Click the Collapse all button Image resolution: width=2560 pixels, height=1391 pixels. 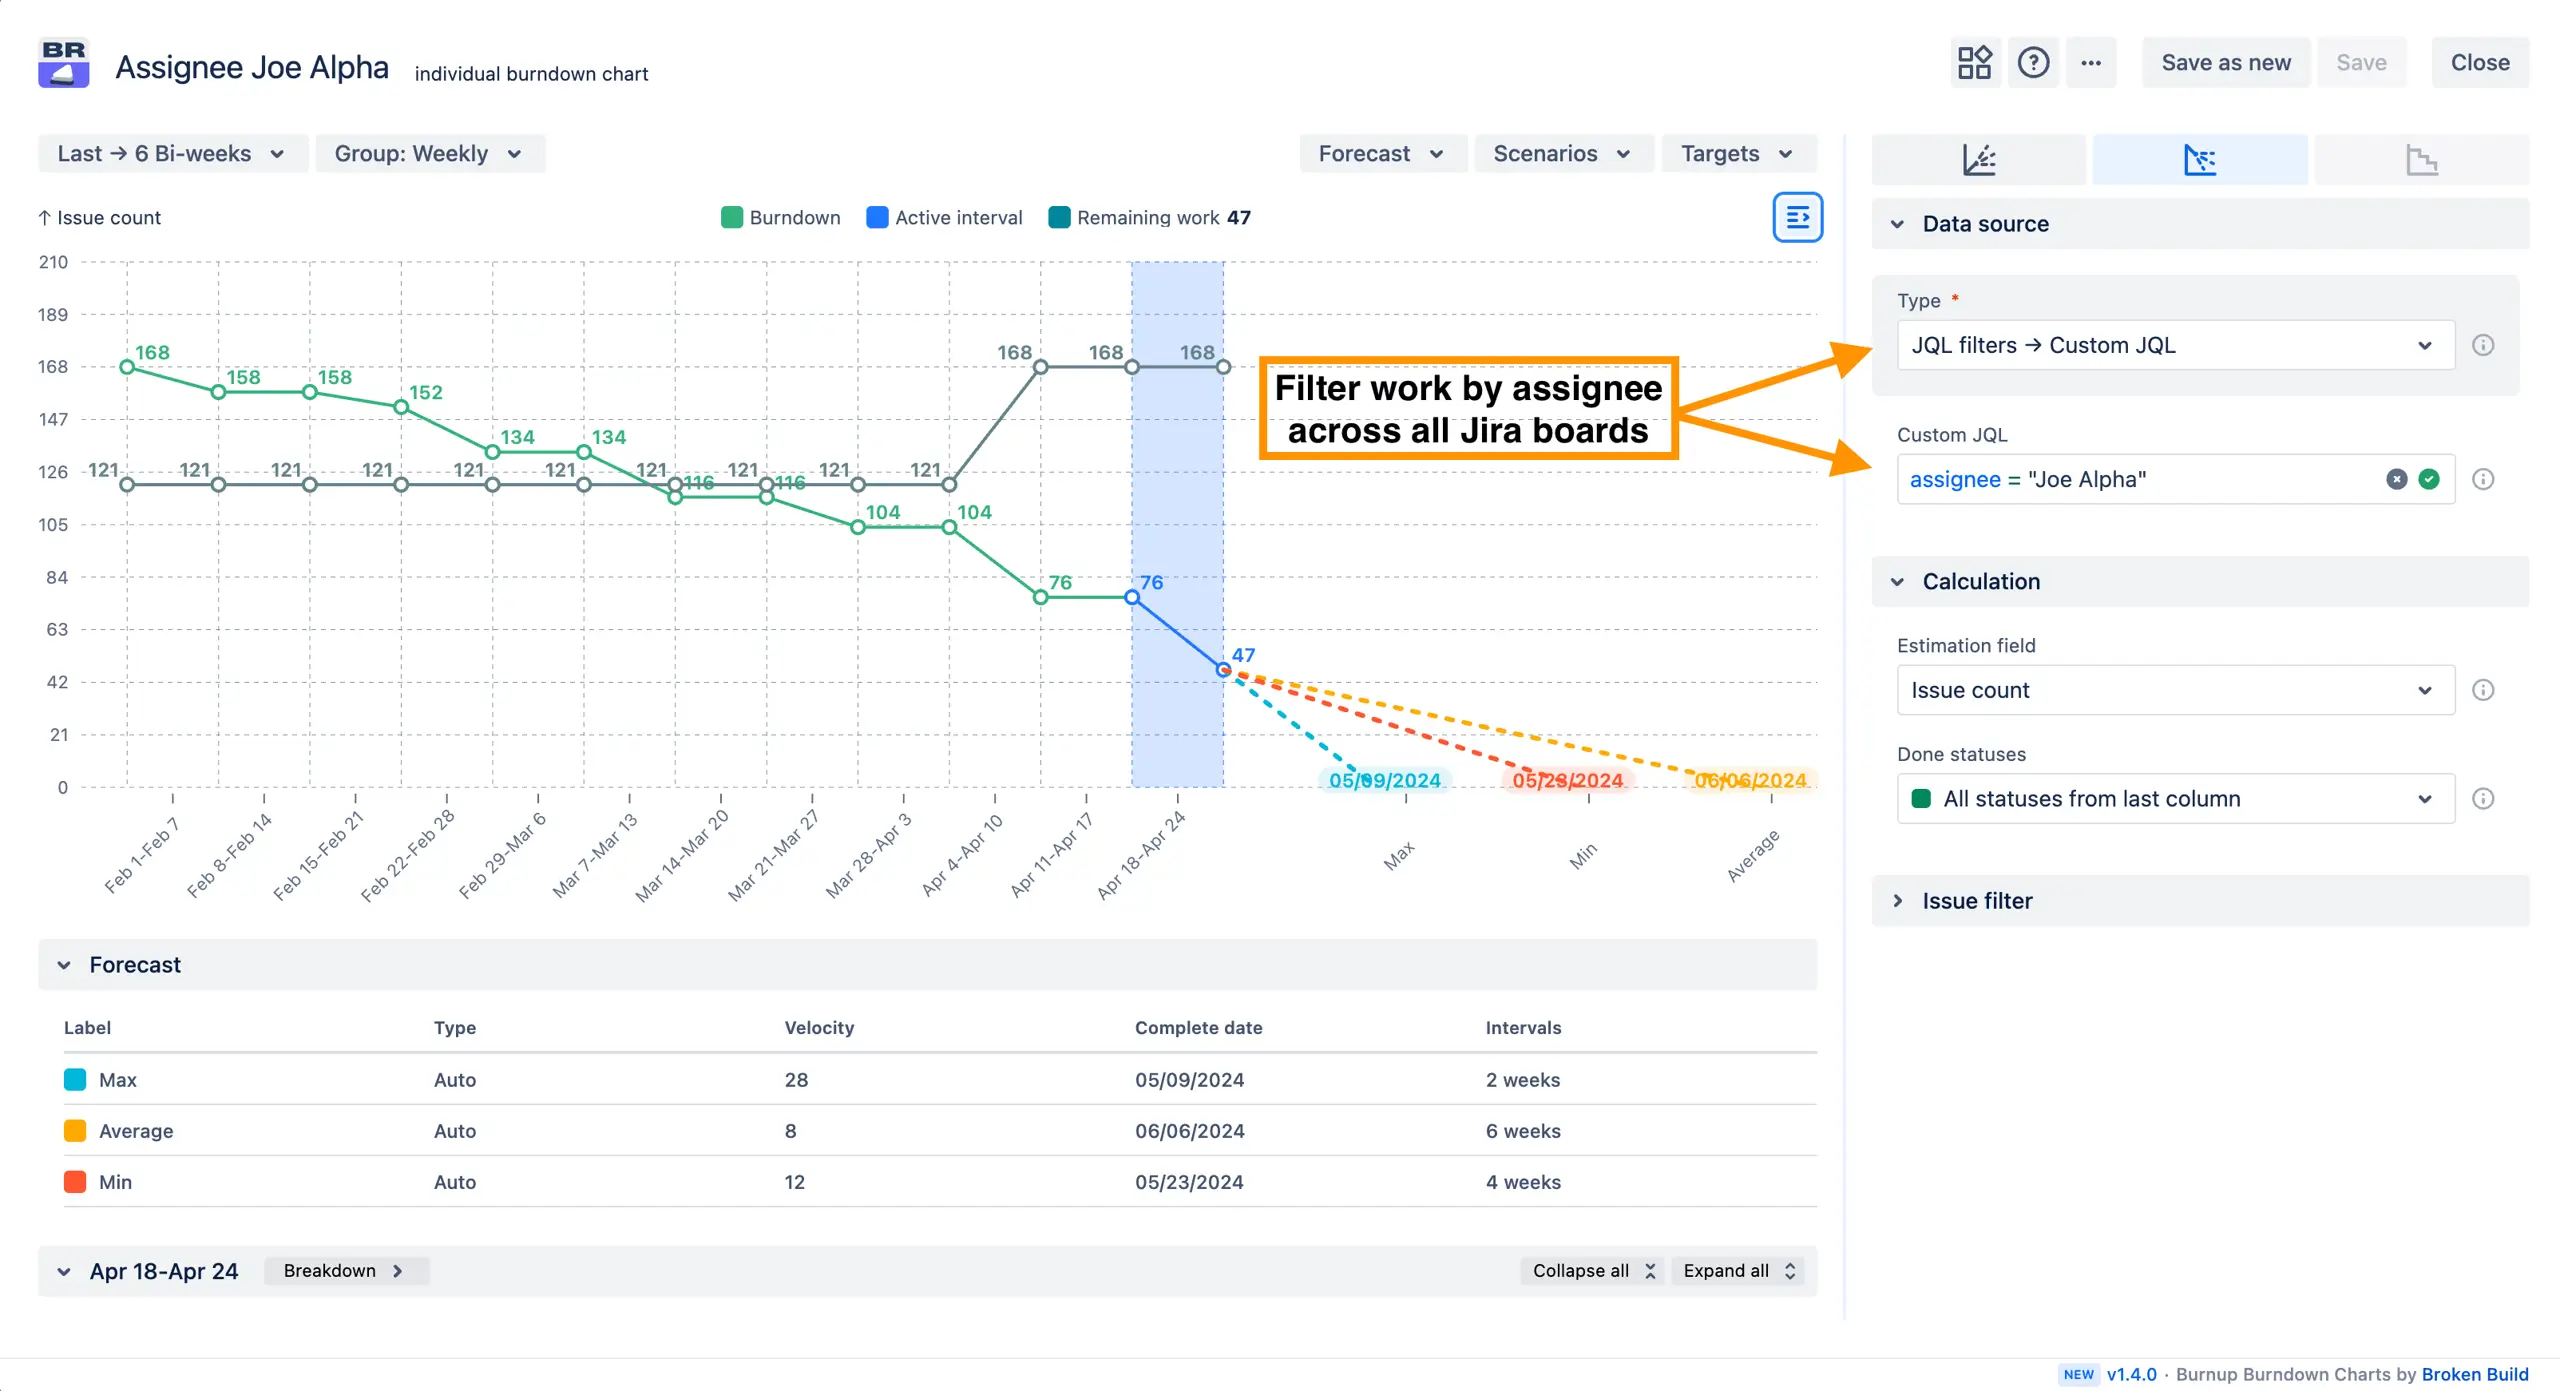tap(1593, 1270)
